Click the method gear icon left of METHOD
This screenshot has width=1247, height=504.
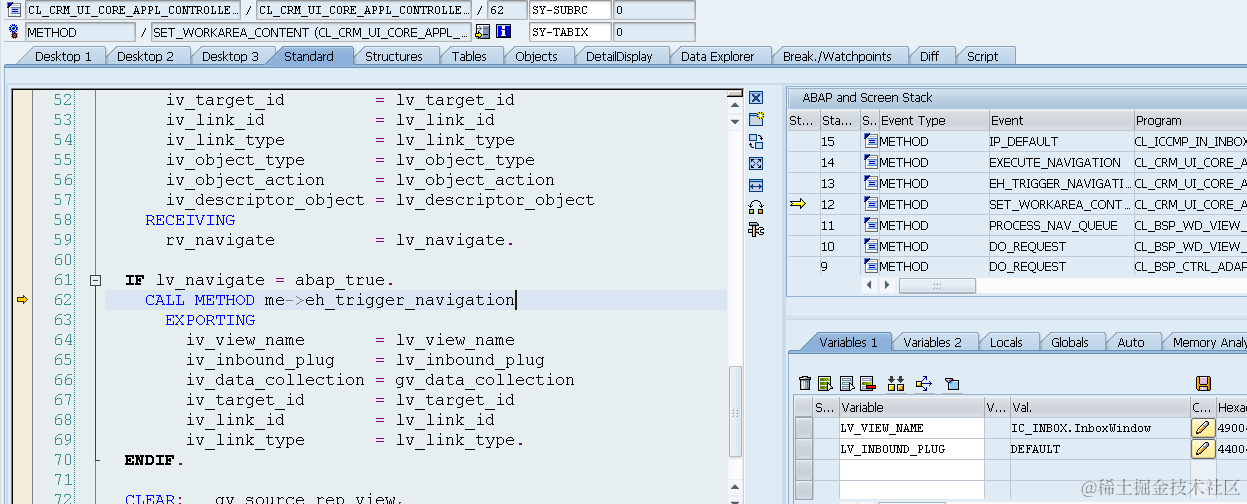click(x=14, y=32)
